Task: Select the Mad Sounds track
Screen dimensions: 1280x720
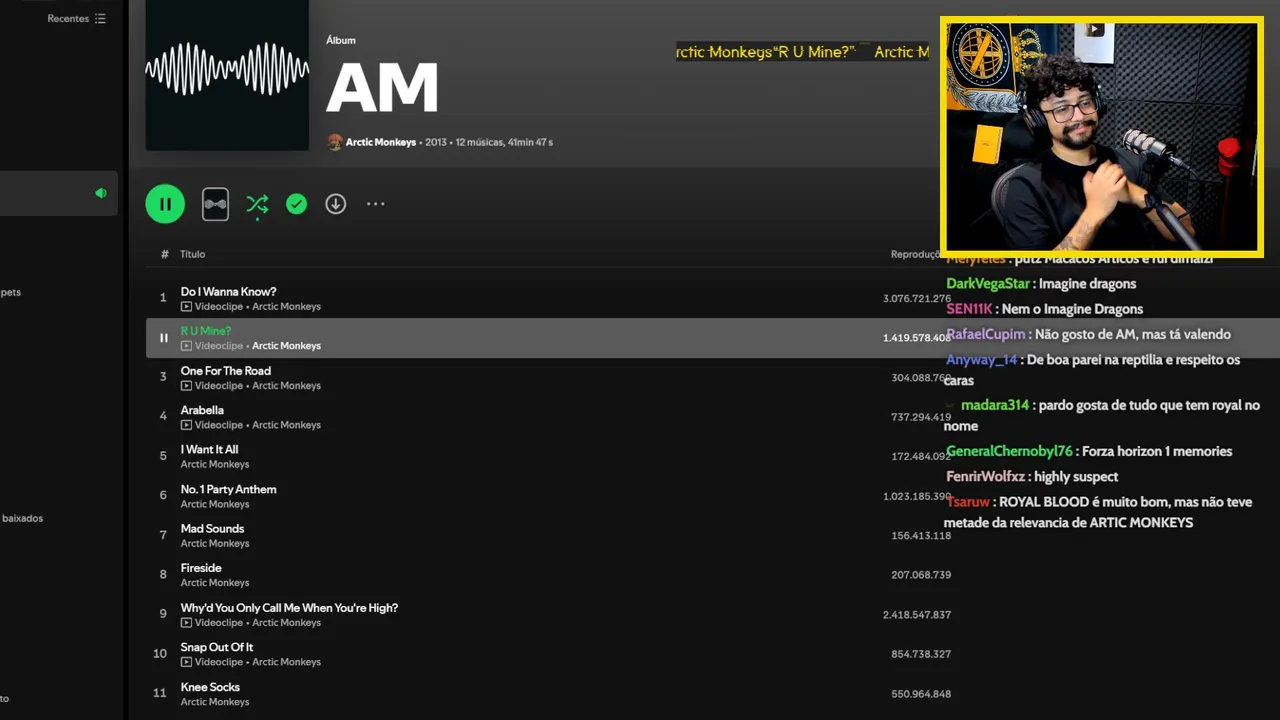Action: point(212,529)
